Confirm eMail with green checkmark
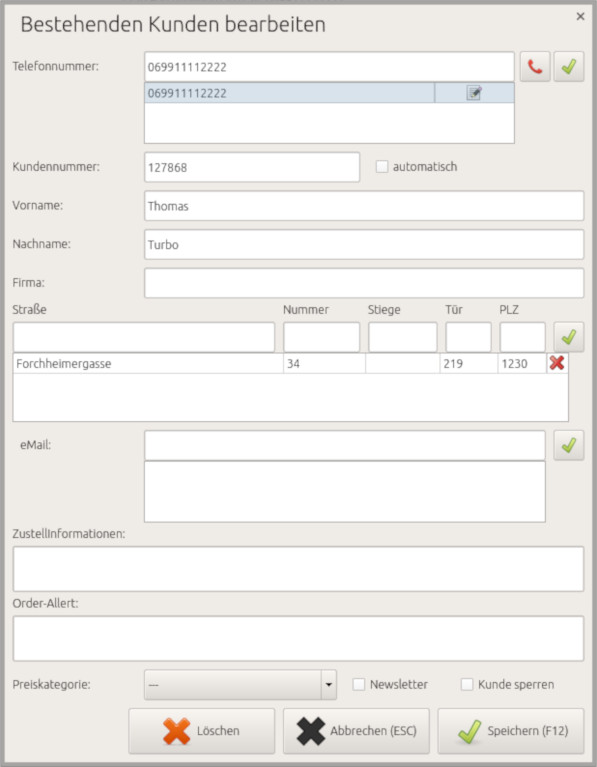Screen dimensions: 597x767 pos(569,445)
